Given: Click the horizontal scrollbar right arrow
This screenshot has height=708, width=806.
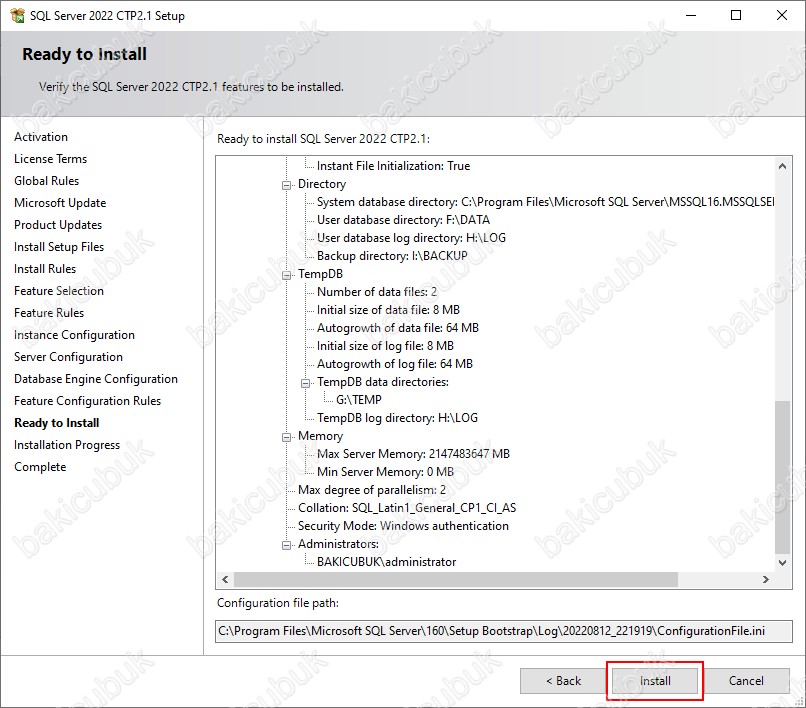Looking at the screenshot, I should [x=766, y=579].
